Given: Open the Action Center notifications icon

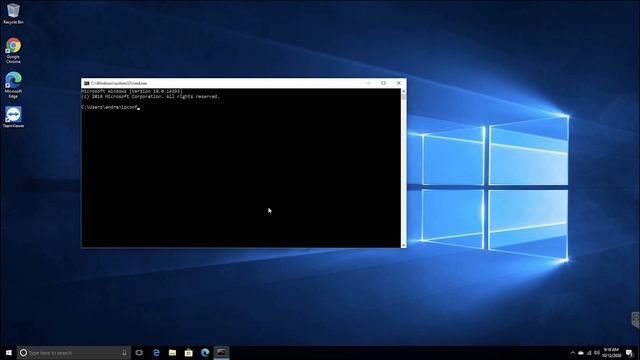Looking at the screenshot, I should pyautogui.click(x=629, y=353).
